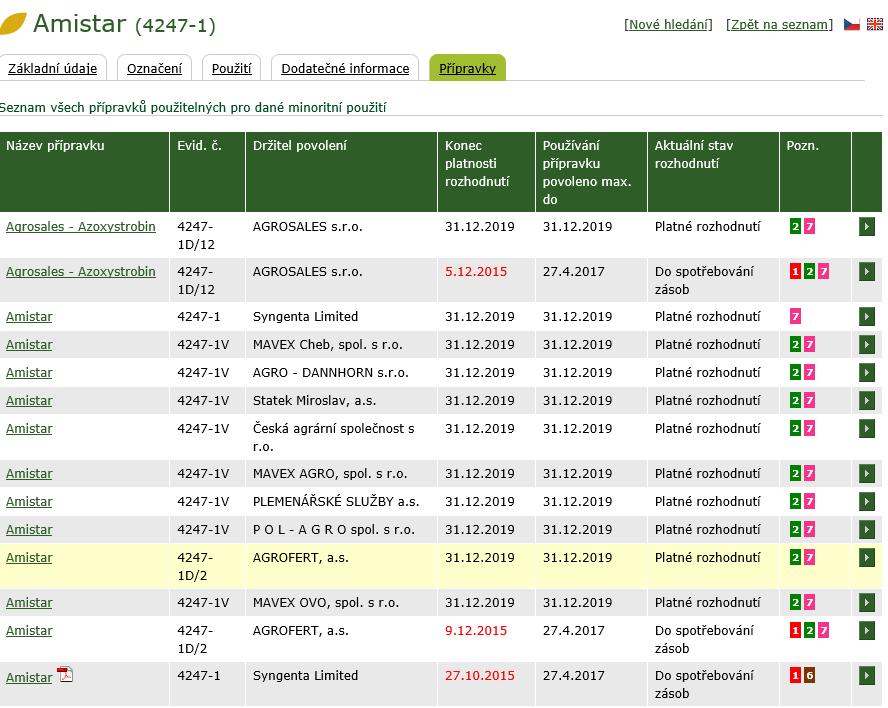Image resolution: width=888 pixels, height=708 pixels.
Task: Follow the Zpět na seznam link
Action: pos(779,25)
